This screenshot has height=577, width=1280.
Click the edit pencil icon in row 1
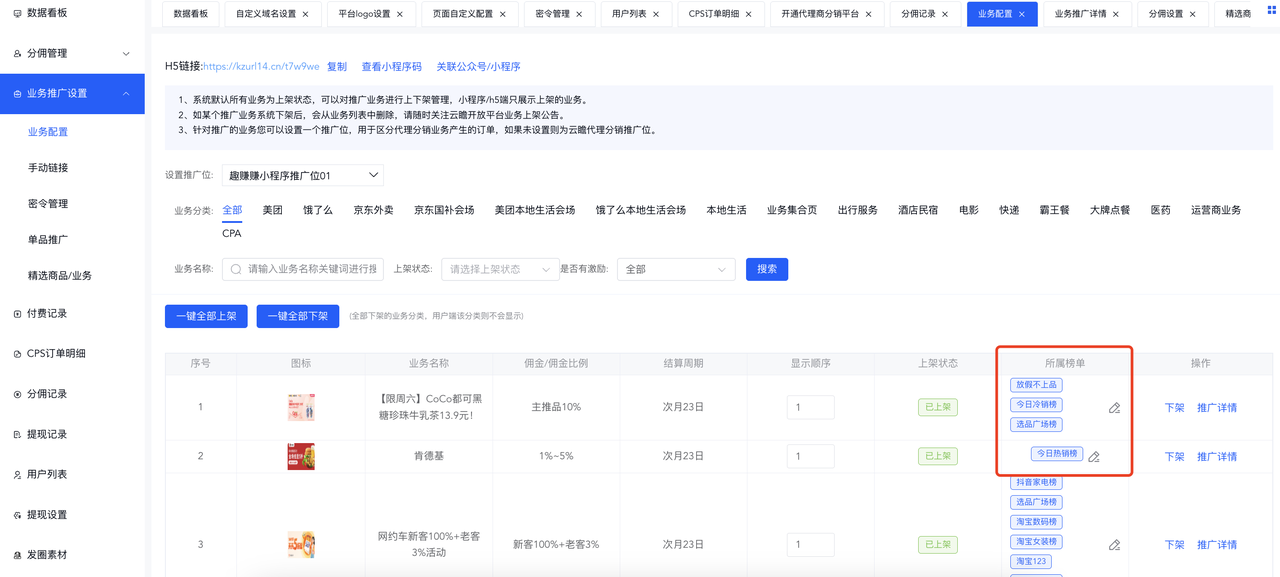[1114, 408]
